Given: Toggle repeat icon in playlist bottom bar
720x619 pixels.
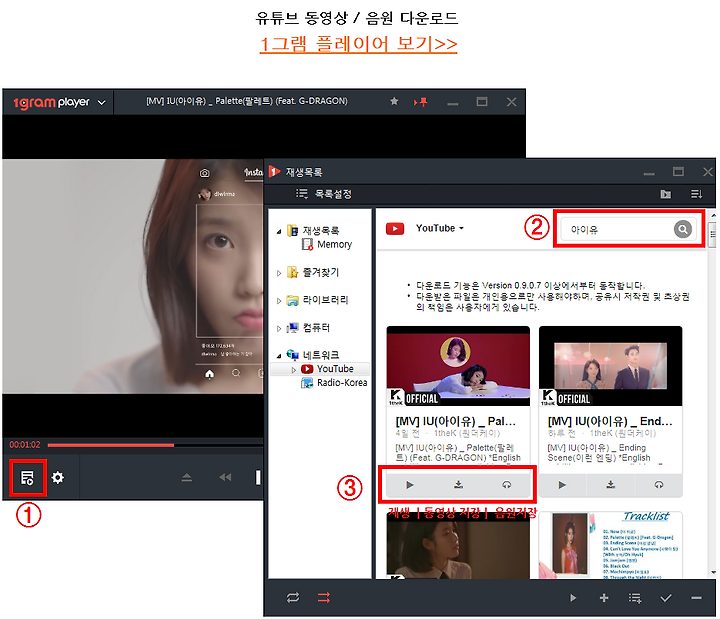Looking at the screenshot, I should point(293,597).
